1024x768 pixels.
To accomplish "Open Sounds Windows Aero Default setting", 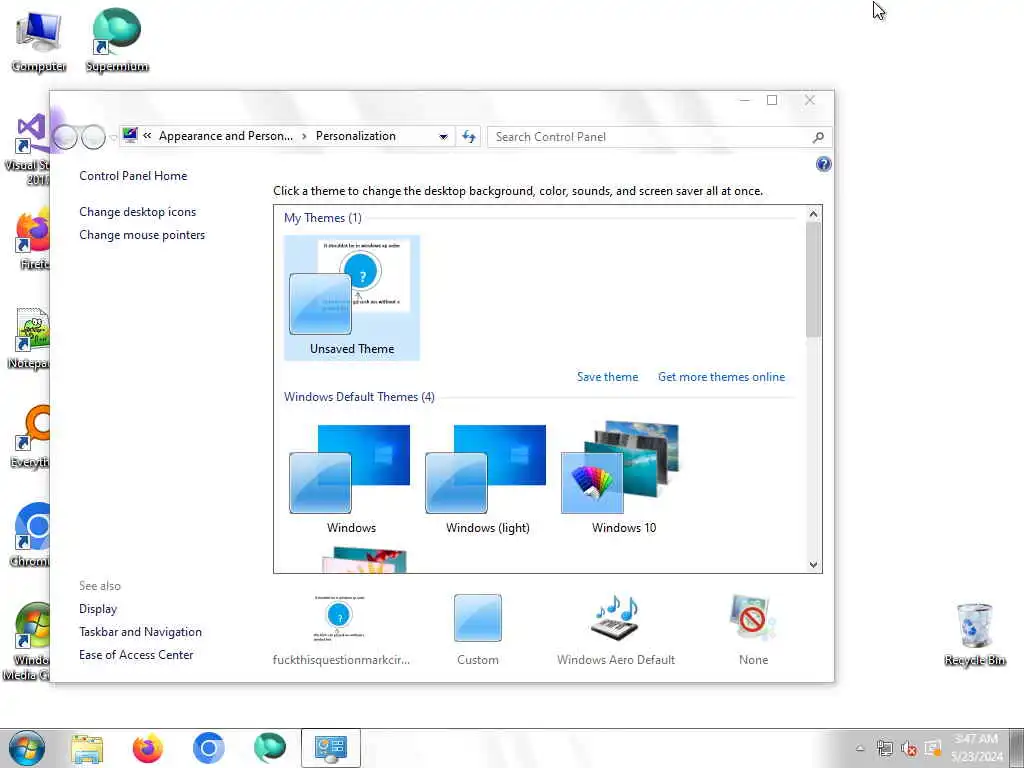I will tap(616, 630).
